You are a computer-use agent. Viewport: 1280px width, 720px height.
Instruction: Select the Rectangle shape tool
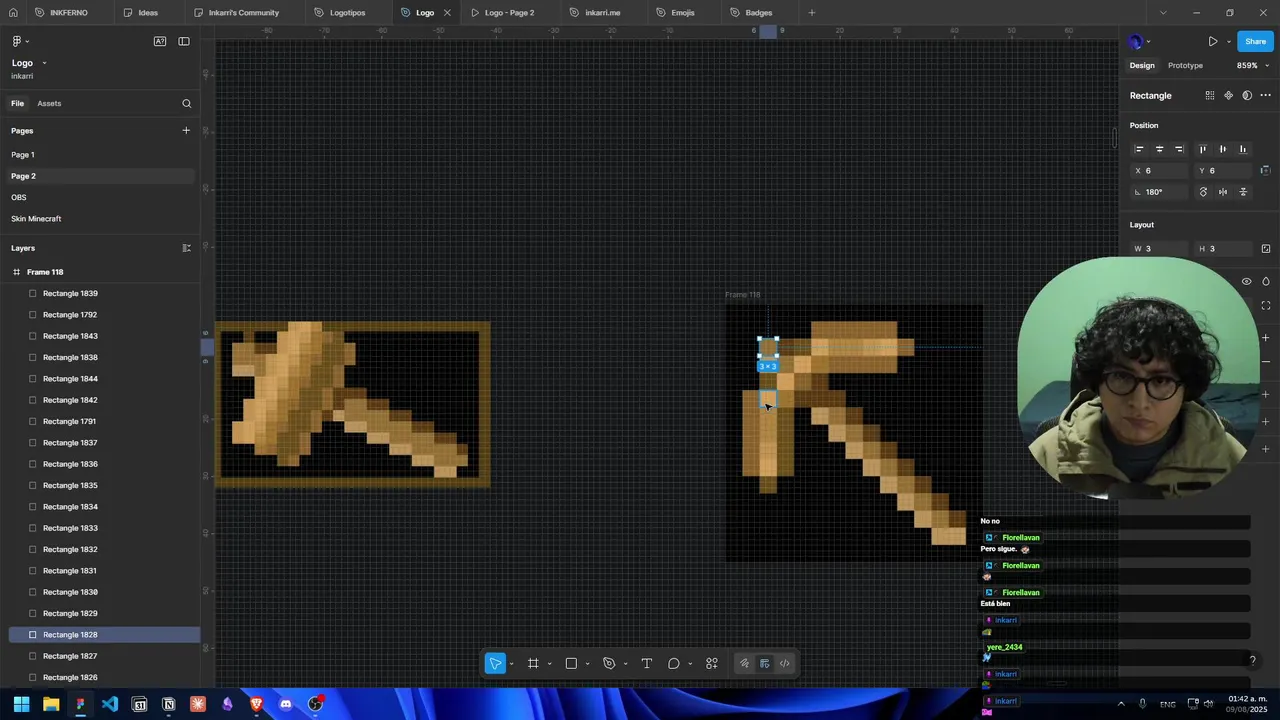tap(571, 663)
